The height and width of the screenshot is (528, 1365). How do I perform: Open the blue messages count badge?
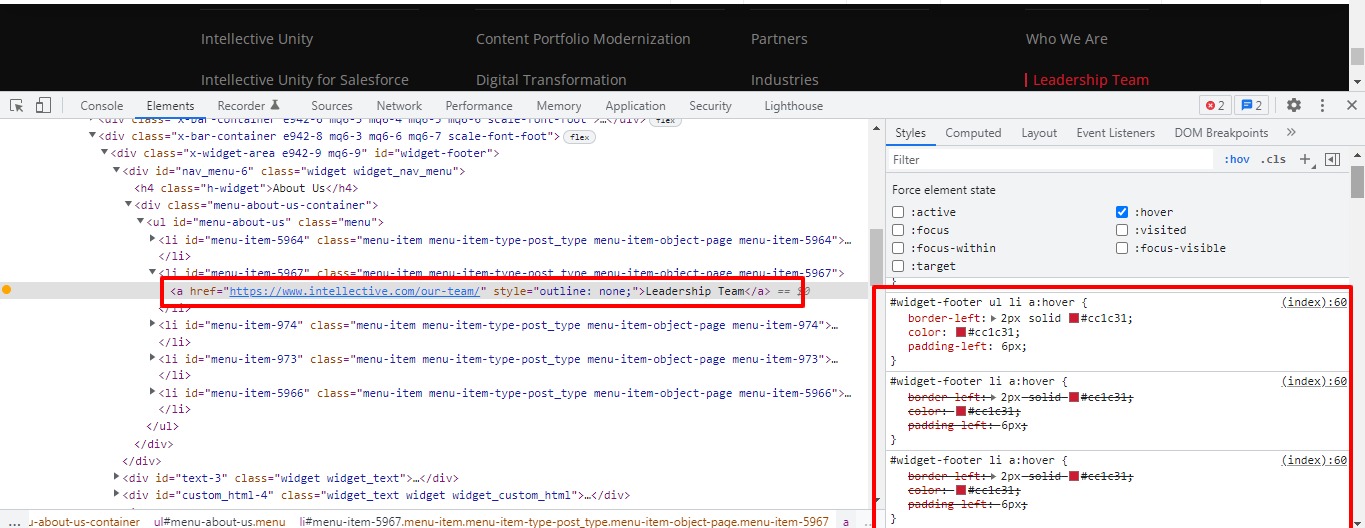1250,105
